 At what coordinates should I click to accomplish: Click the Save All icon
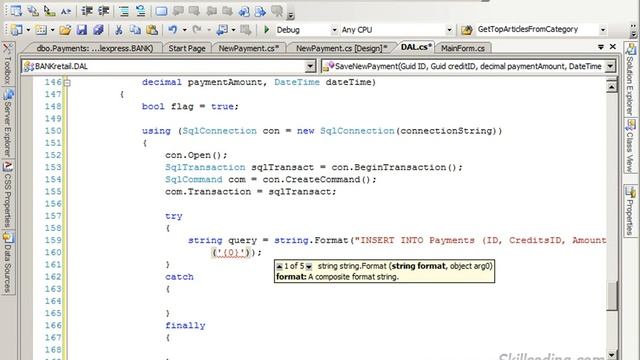[x=98, y=30]
